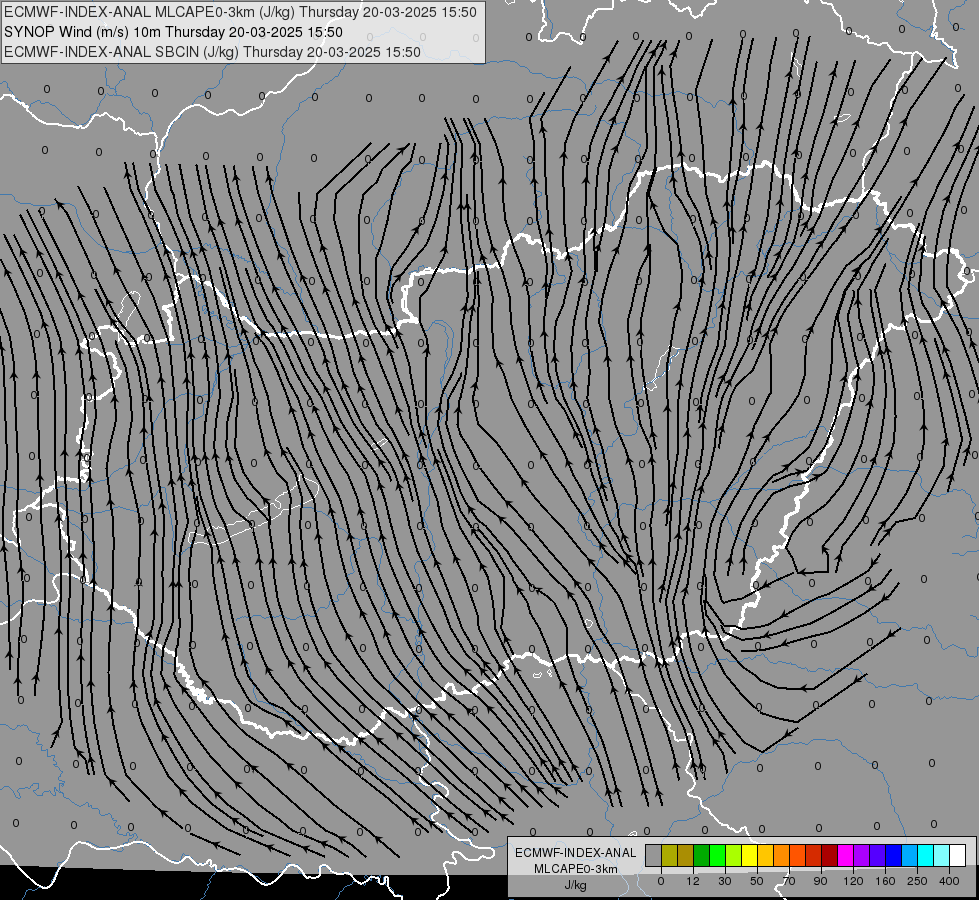The height and width of the screenshot is (900, 979).
Task: Click the legend's ECMWF-INDEX-ANAL label
Action: coord(576,853)
